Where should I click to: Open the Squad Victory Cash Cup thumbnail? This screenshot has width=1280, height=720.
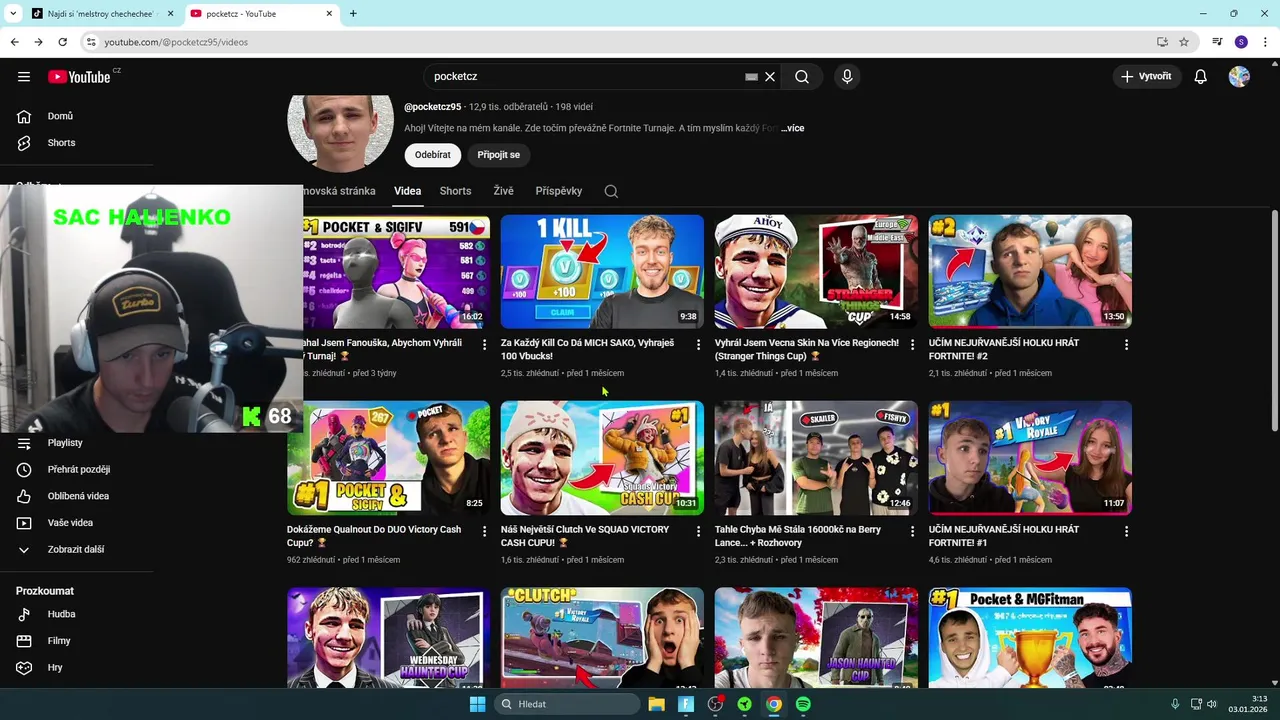602,458
